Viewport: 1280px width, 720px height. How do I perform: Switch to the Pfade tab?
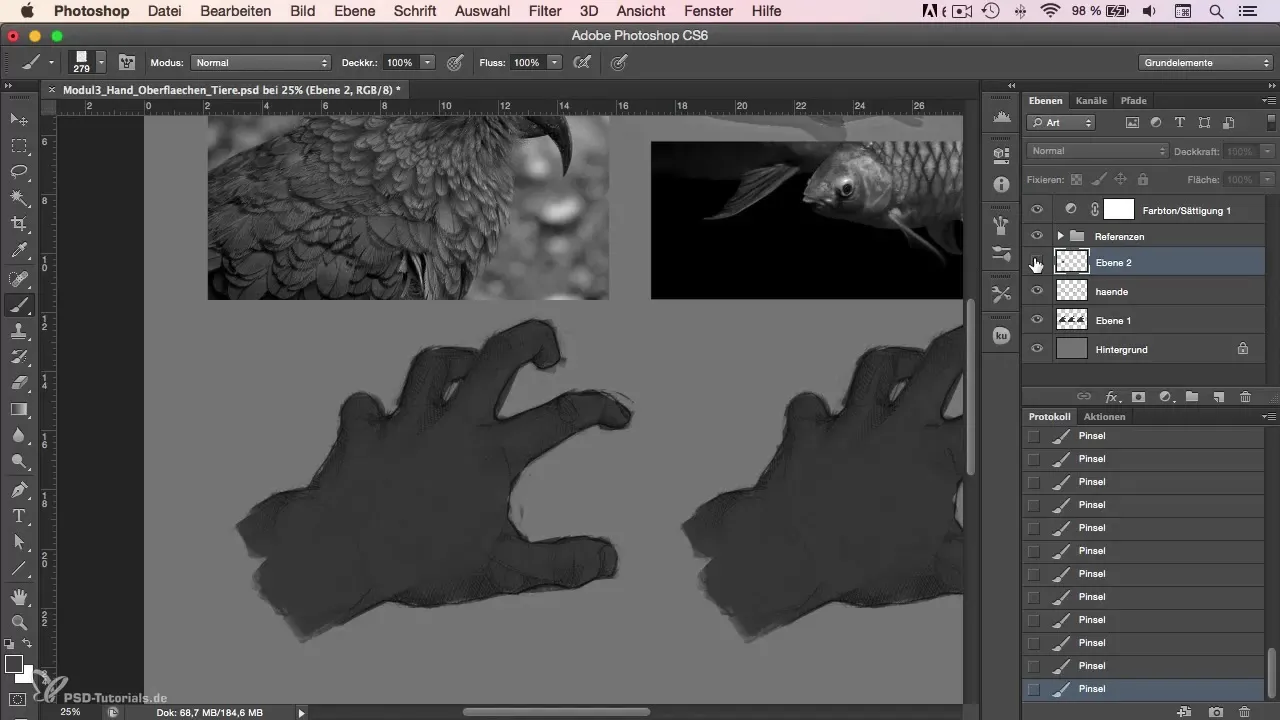click(x=1134, y=101)
